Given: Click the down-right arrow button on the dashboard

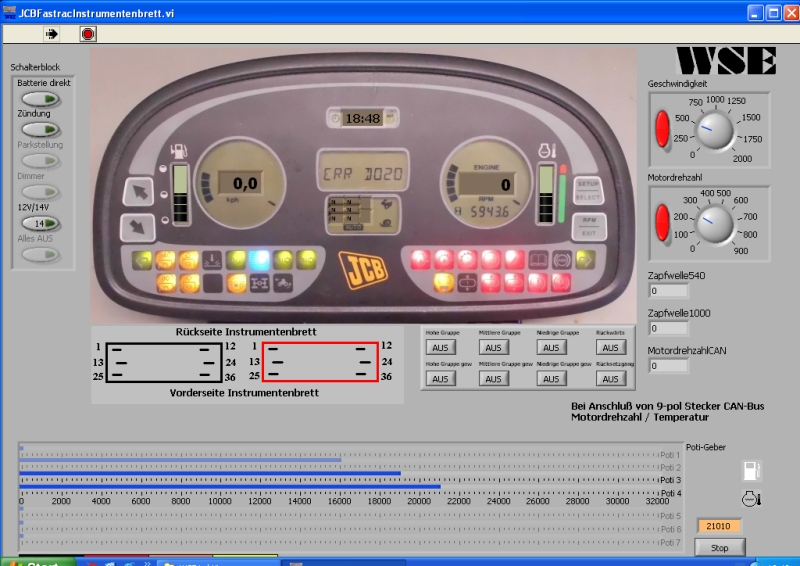Looking at the screenshot, I should click(137, 227).
